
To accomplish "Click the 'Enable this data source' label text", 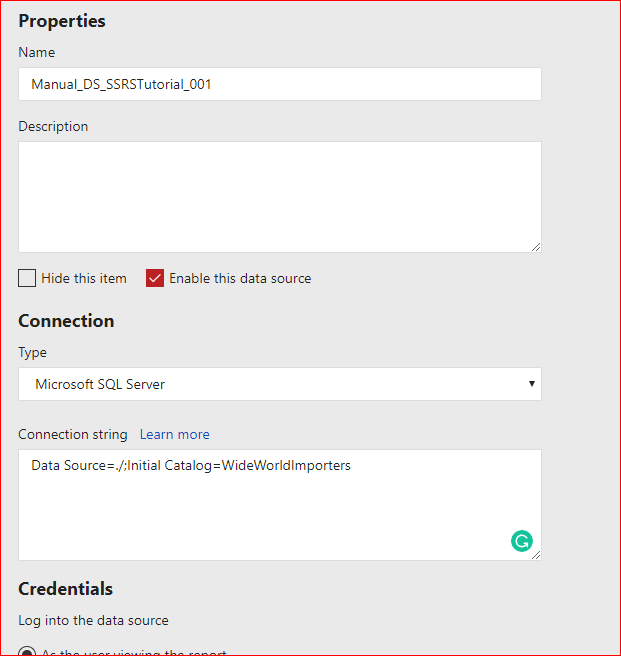I will click(x=240, y=278).
